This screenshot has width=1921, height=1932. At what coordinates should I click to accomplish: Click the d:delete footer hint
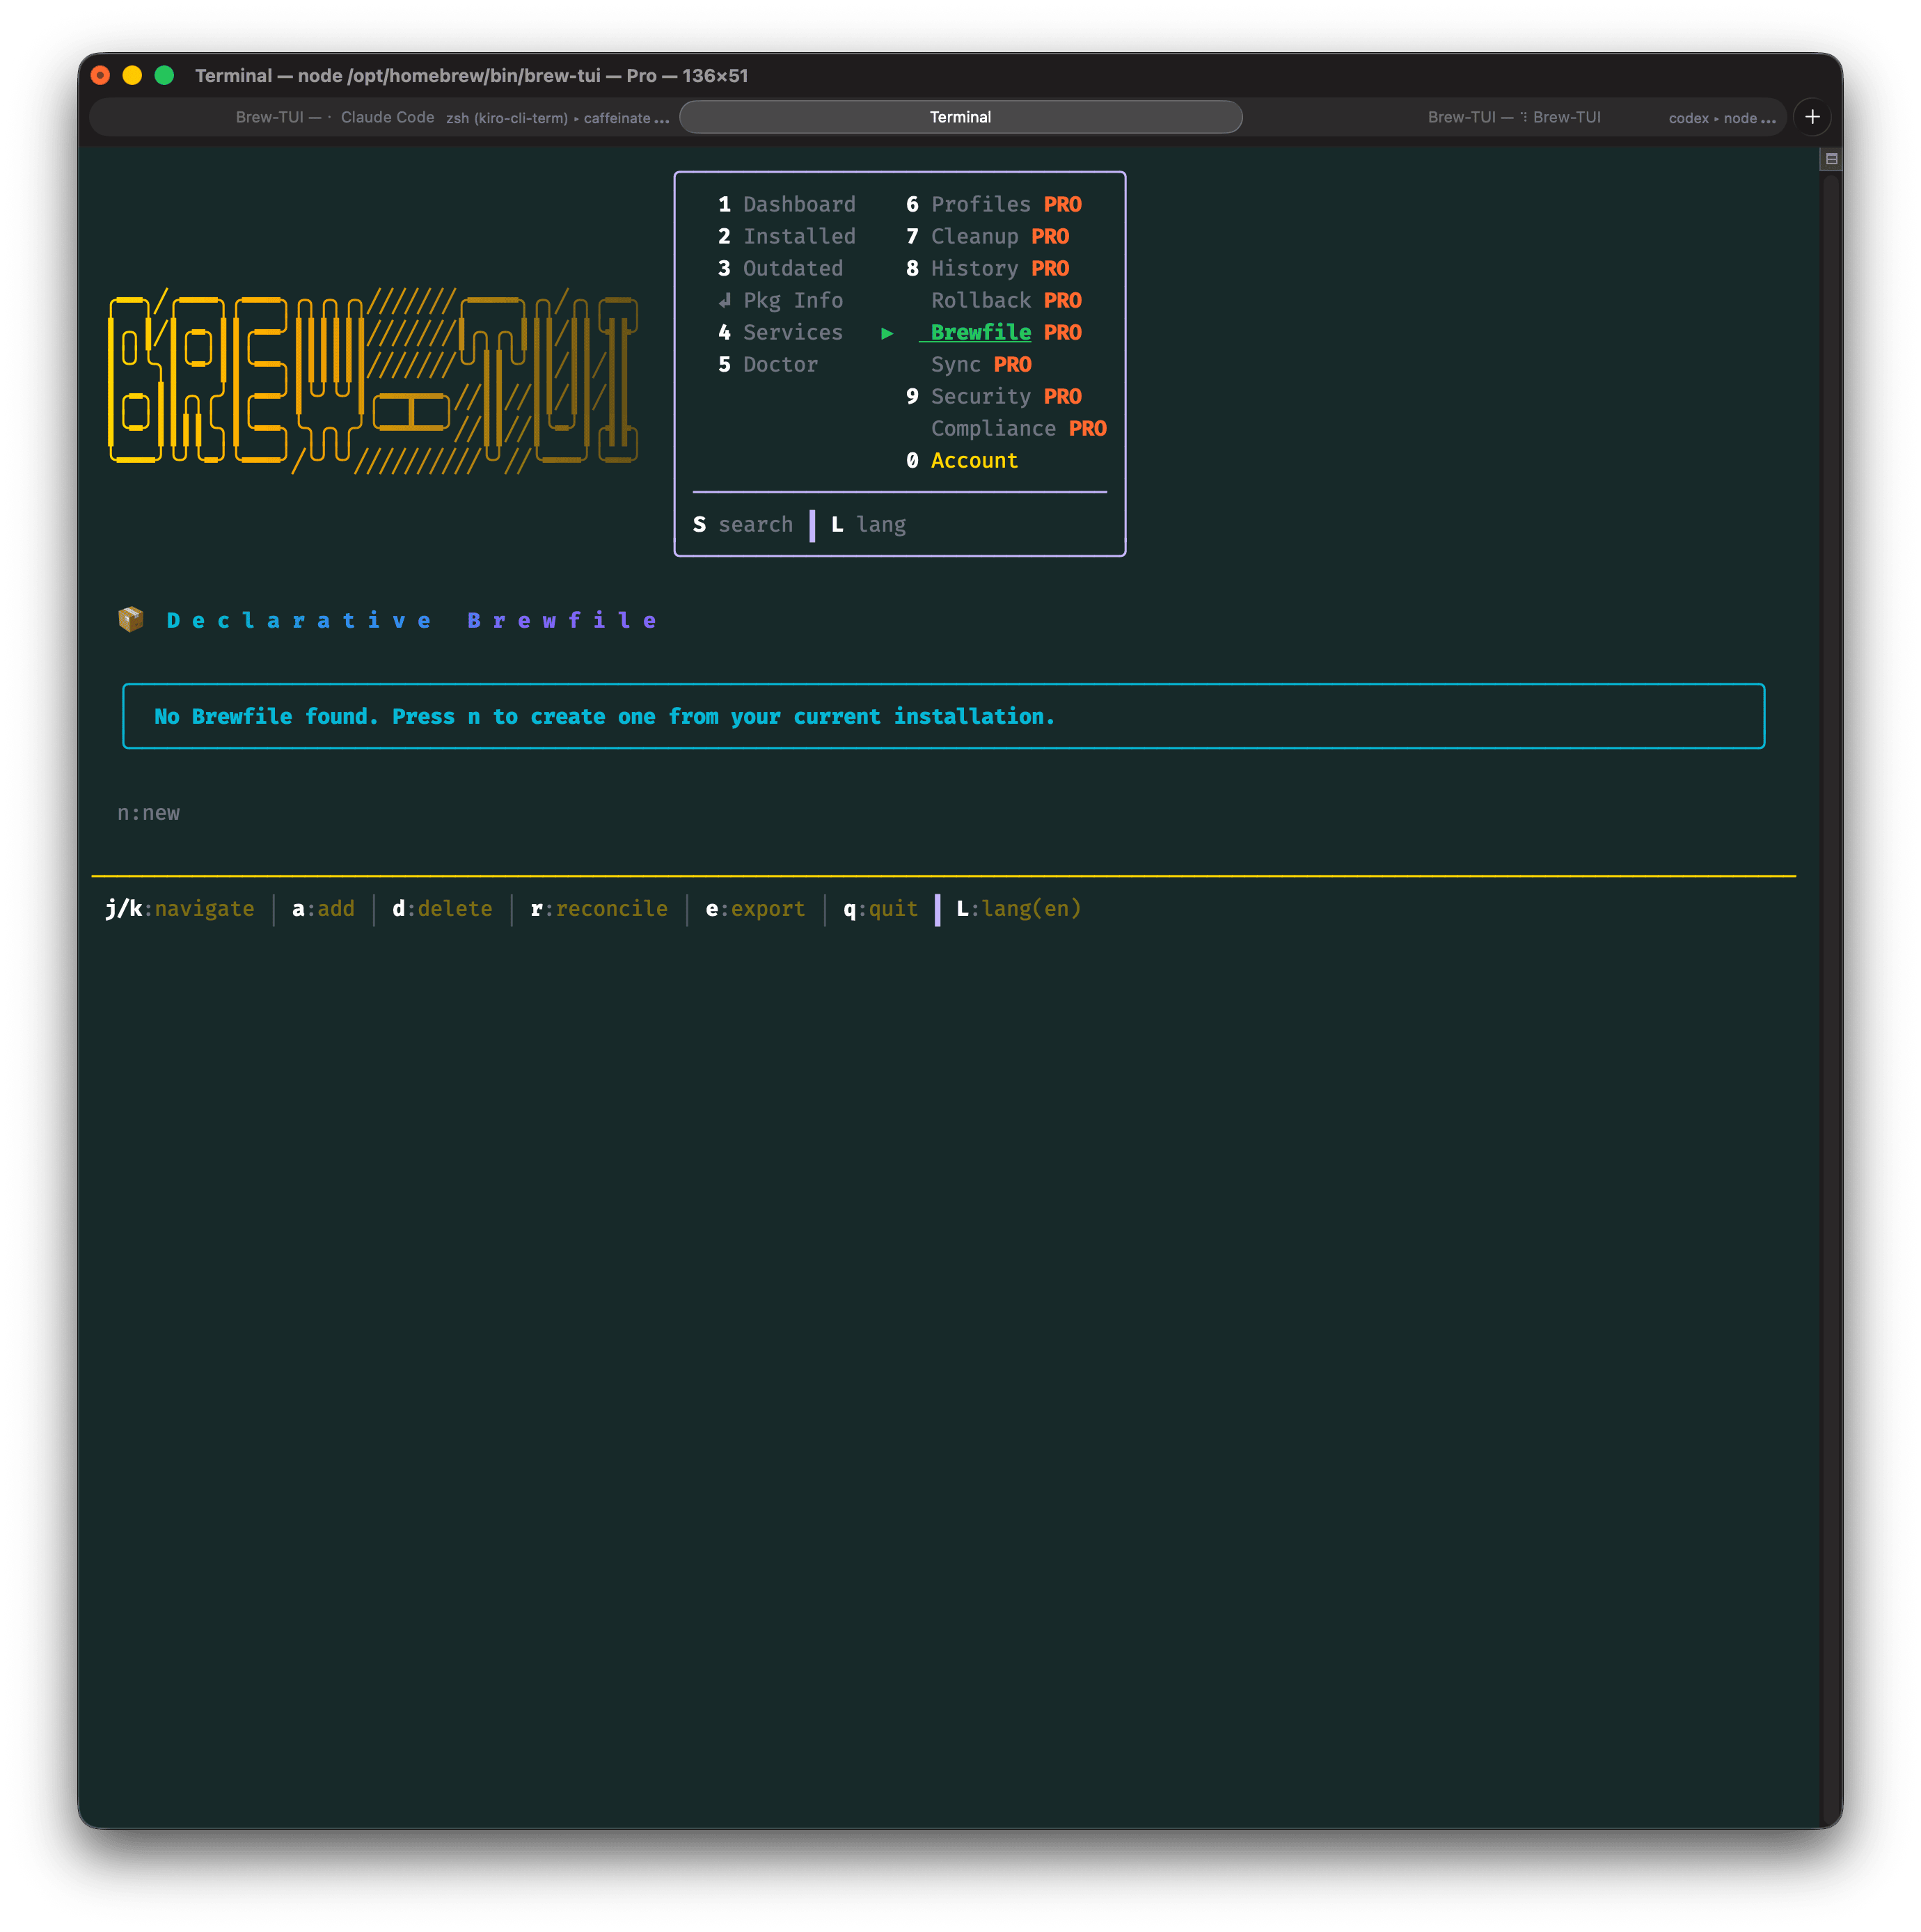442,908
